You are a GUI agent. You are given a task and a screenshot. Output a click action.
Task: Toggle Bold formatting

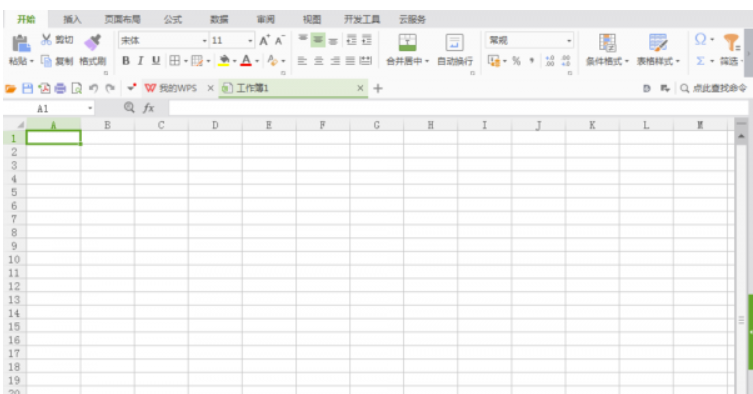(126, 61)
